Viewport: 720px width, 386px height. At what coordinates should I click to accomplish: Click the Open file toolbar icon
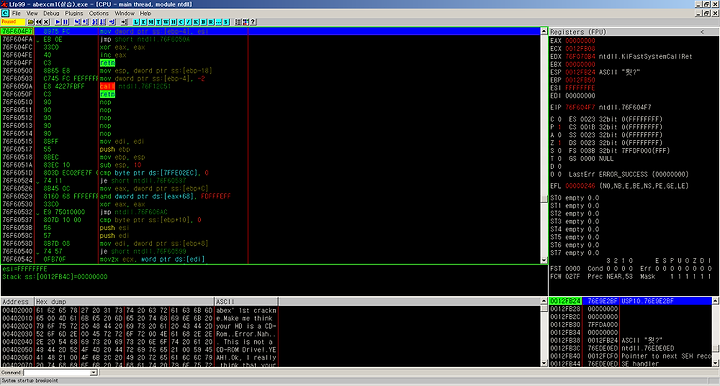30,22
